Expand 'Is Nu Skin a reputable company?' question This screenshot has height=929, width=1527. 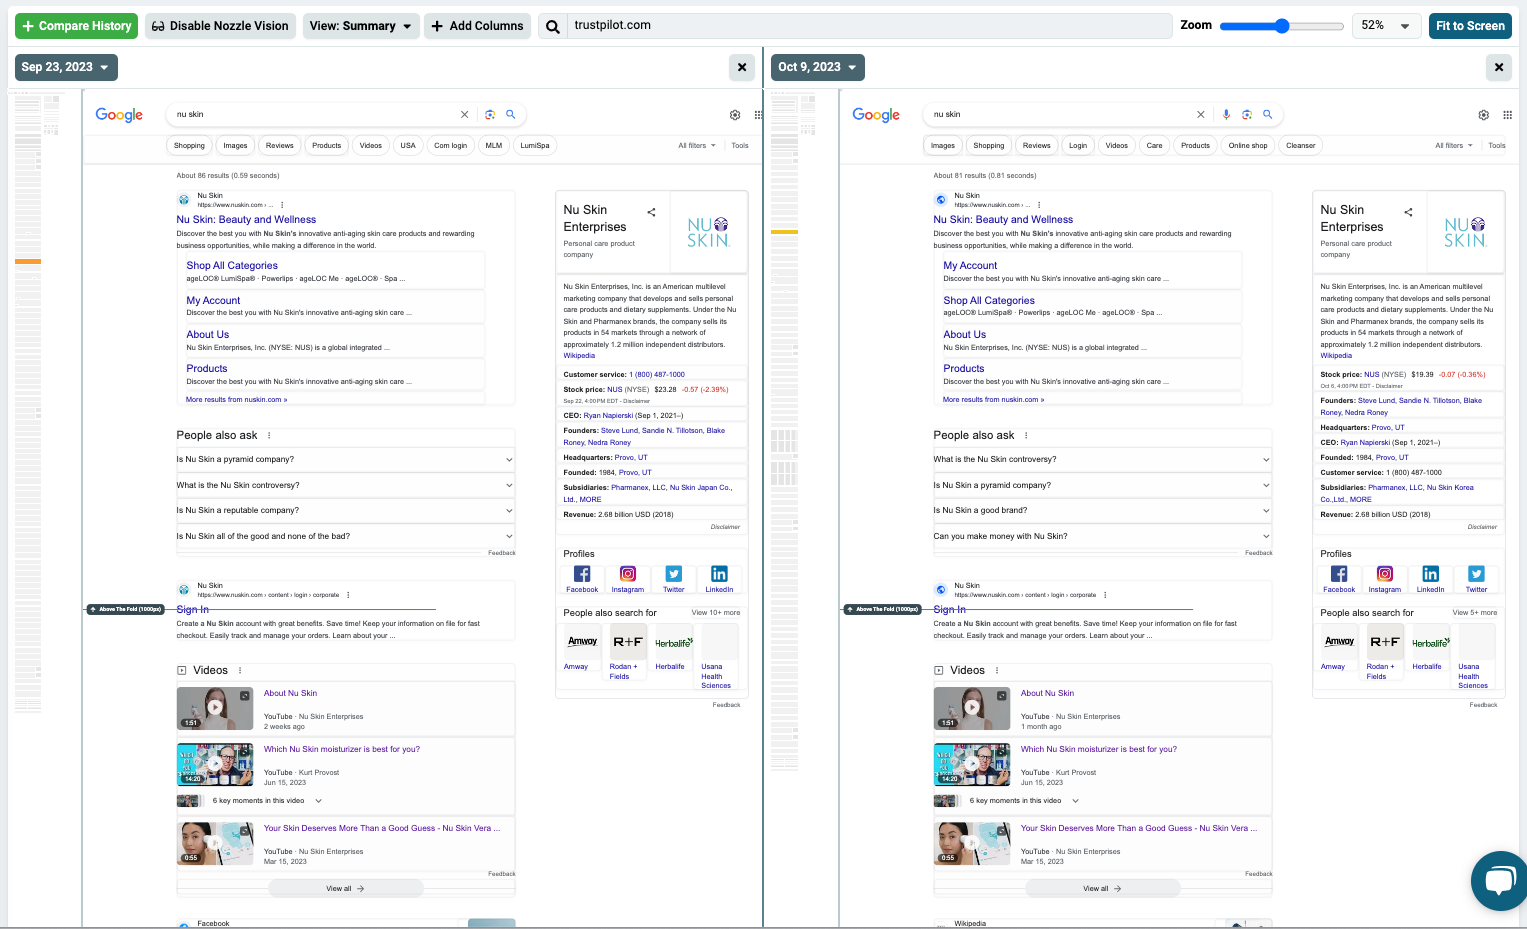coord(344,510)
